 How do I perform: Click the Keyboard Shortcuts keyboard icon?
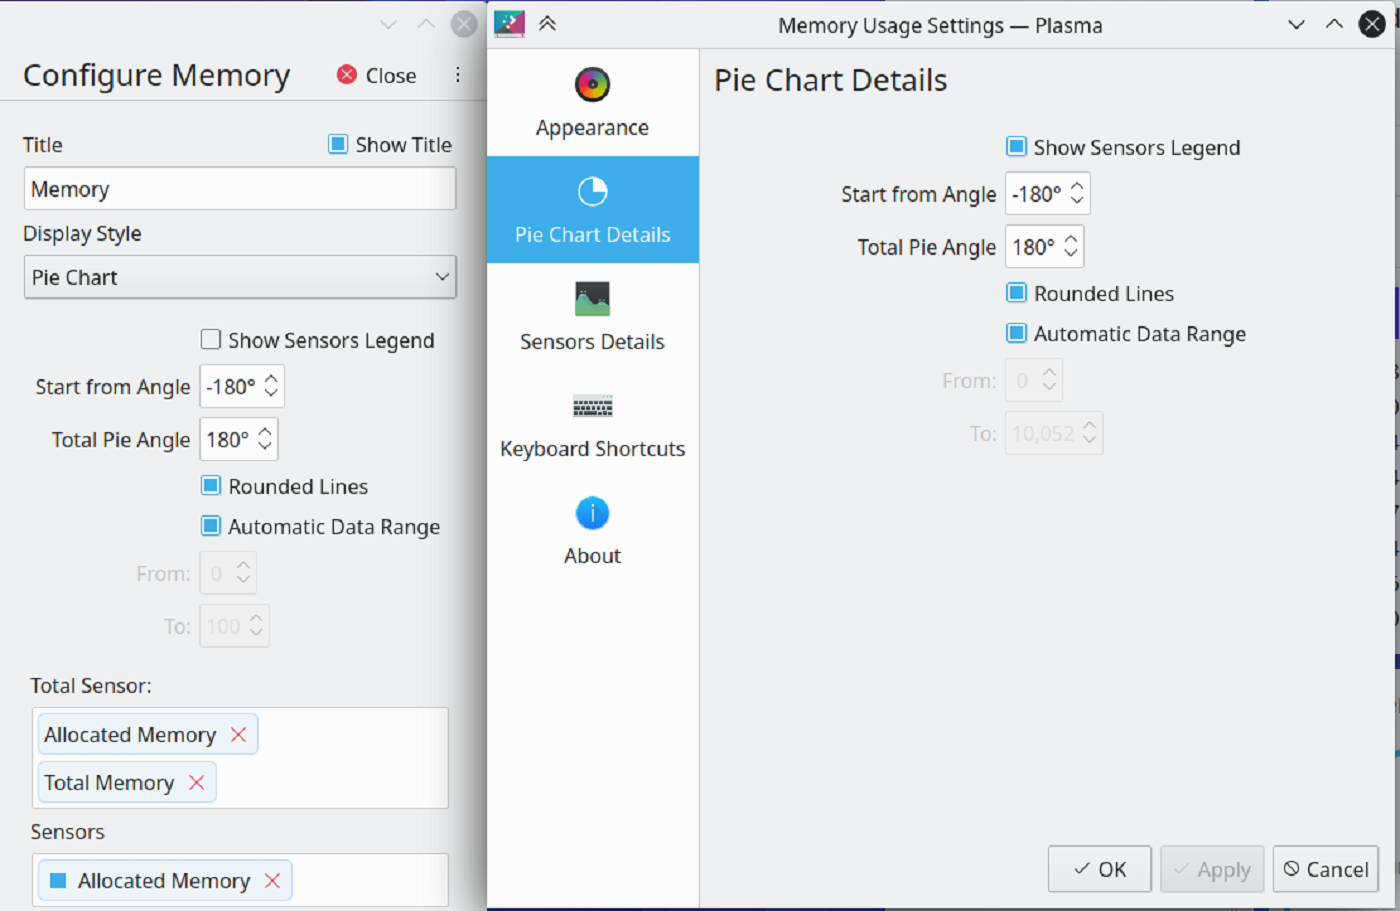tap(592, 406)
